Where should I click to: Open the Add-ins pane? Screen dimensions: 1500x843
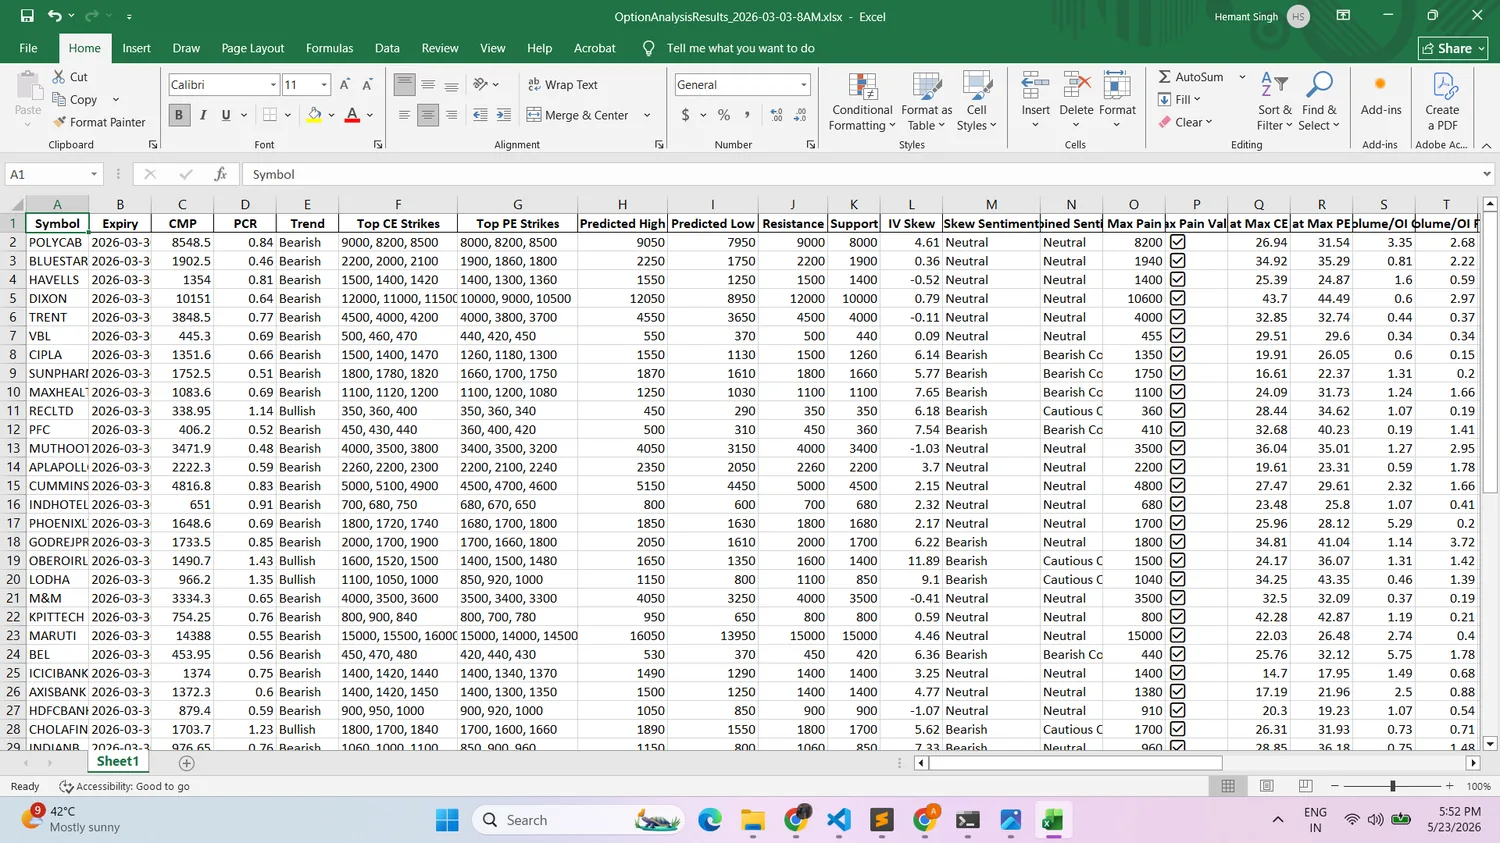pos(1380,96)
